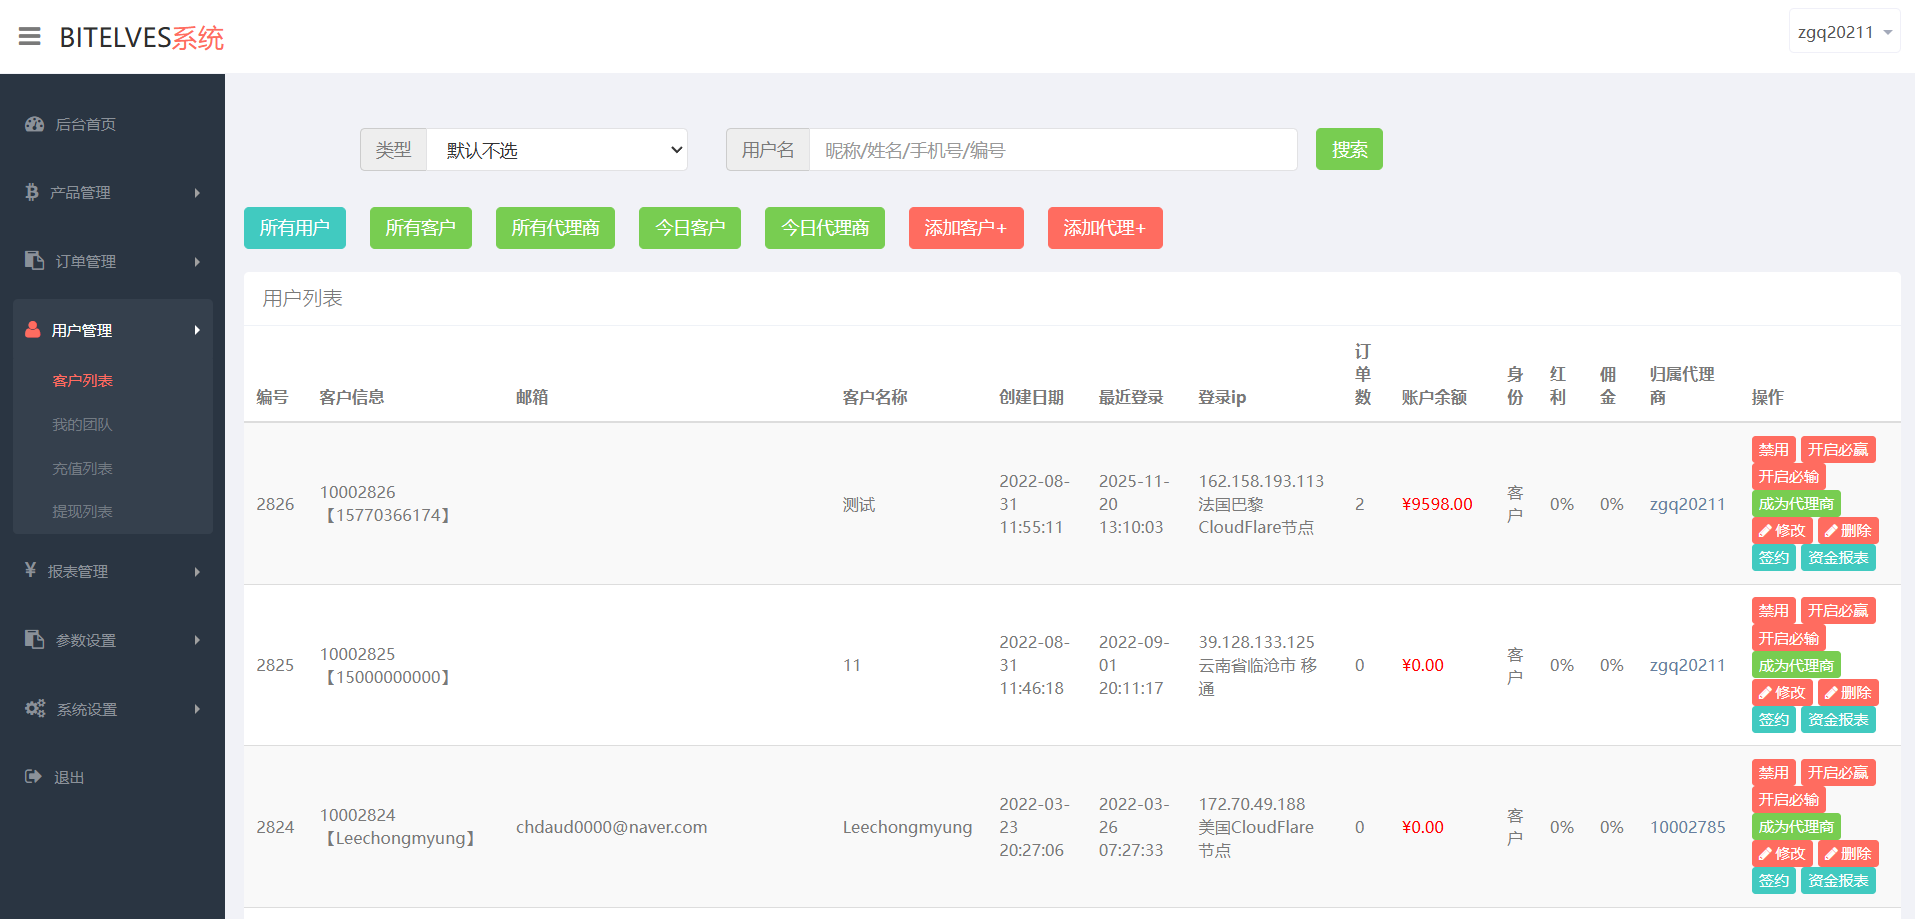Click the logout icon beside 退出
The image size is (1915, 919).
coord(33,777)
